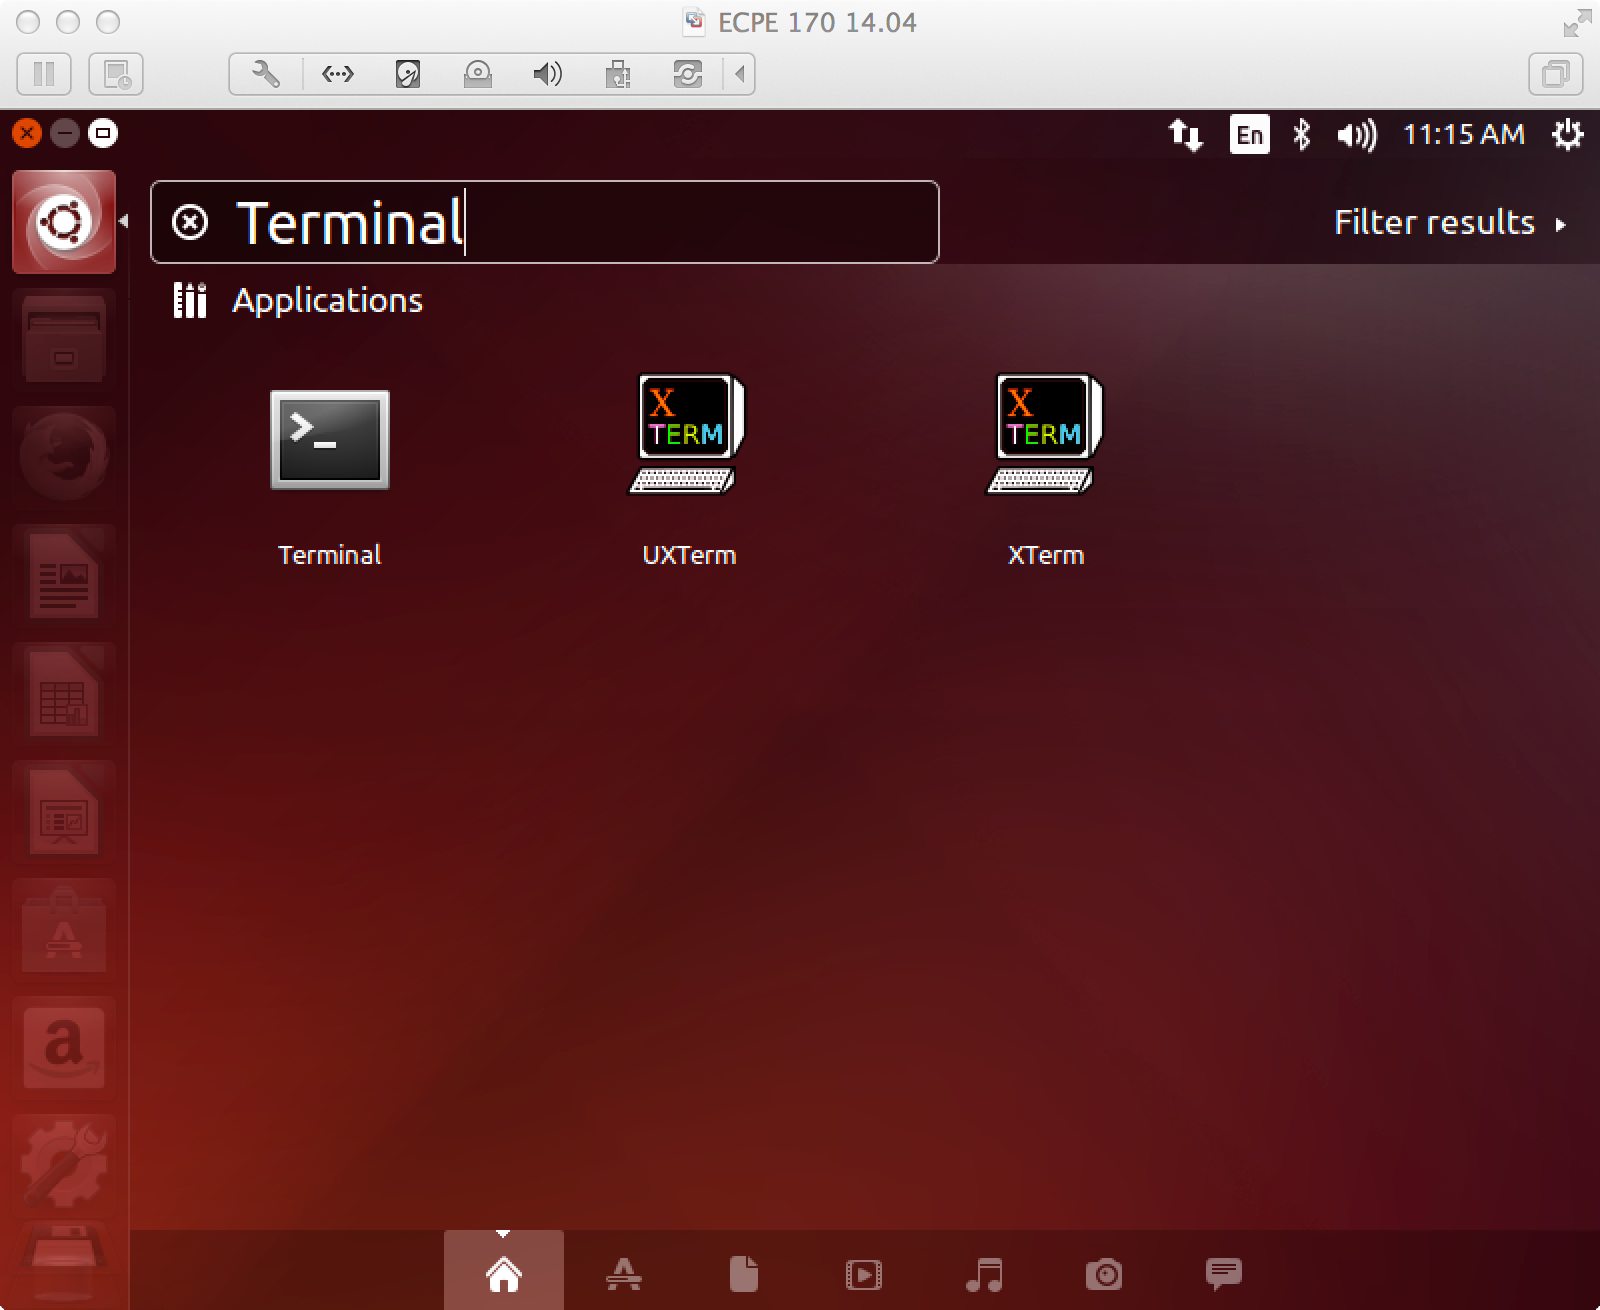1600x1310 pixels.
Task: Switch to the Music lens
Action: tap(984, 1272)
